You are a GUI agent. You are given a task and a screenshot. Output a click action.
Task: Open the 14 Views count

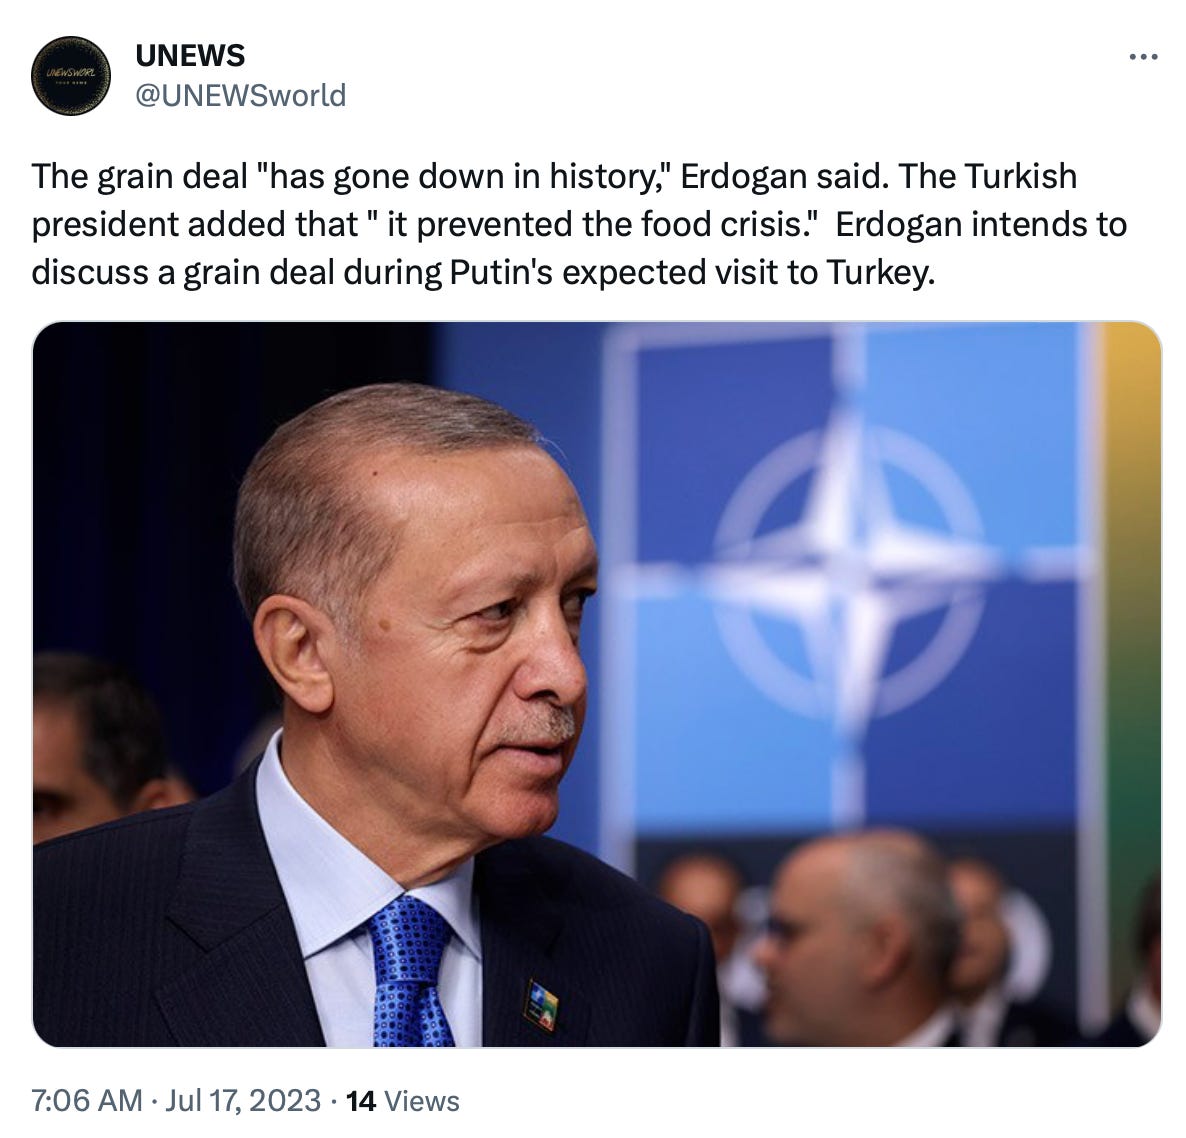point(402,1101)
